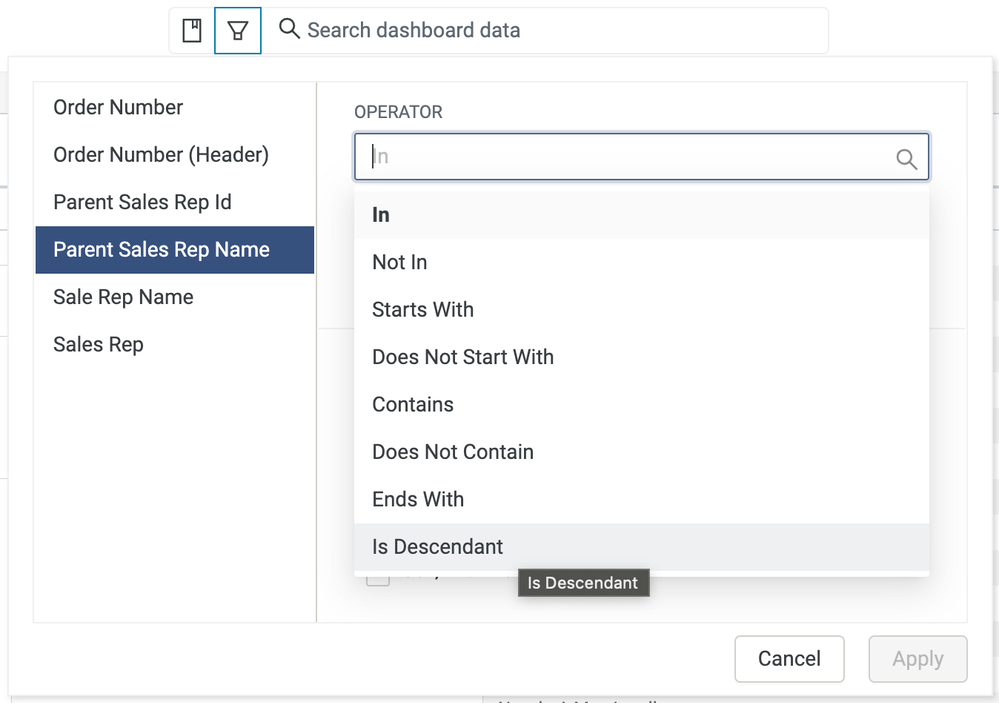Image resolution: width=999 pixels, height=703 pixels.
Task: Click into the Operator combo box
Action: tap(630, 157)
